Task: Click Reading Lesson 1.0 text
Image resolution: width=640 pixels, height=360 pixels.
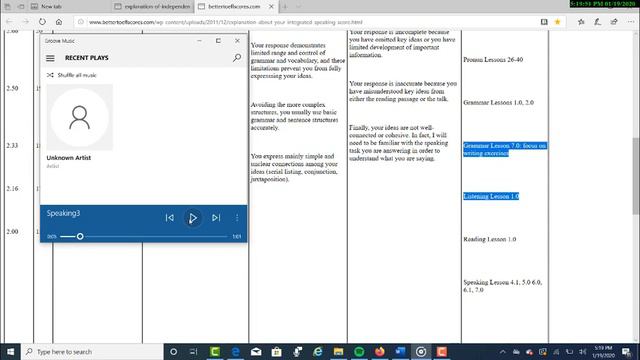Action: pyautogui.click(x=489, y=239)
